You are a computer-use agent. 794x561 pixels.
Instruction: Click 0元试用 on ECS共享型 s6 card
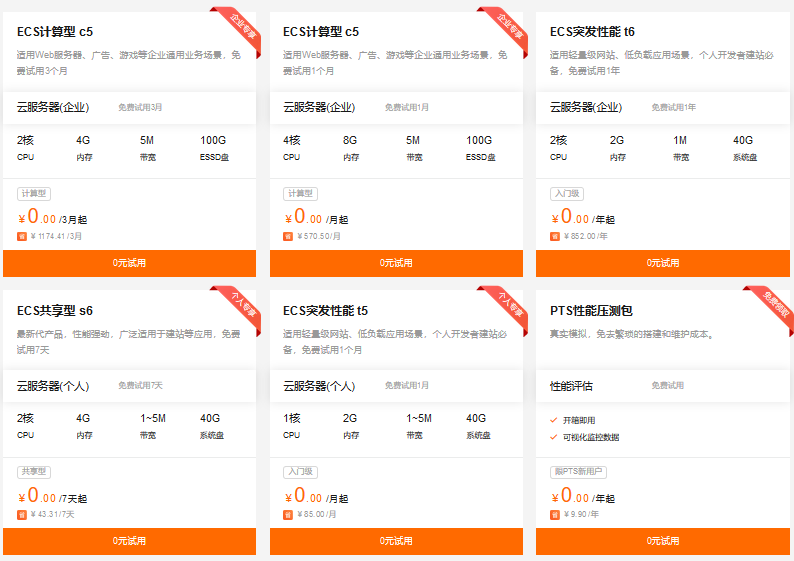pos(129,541)
